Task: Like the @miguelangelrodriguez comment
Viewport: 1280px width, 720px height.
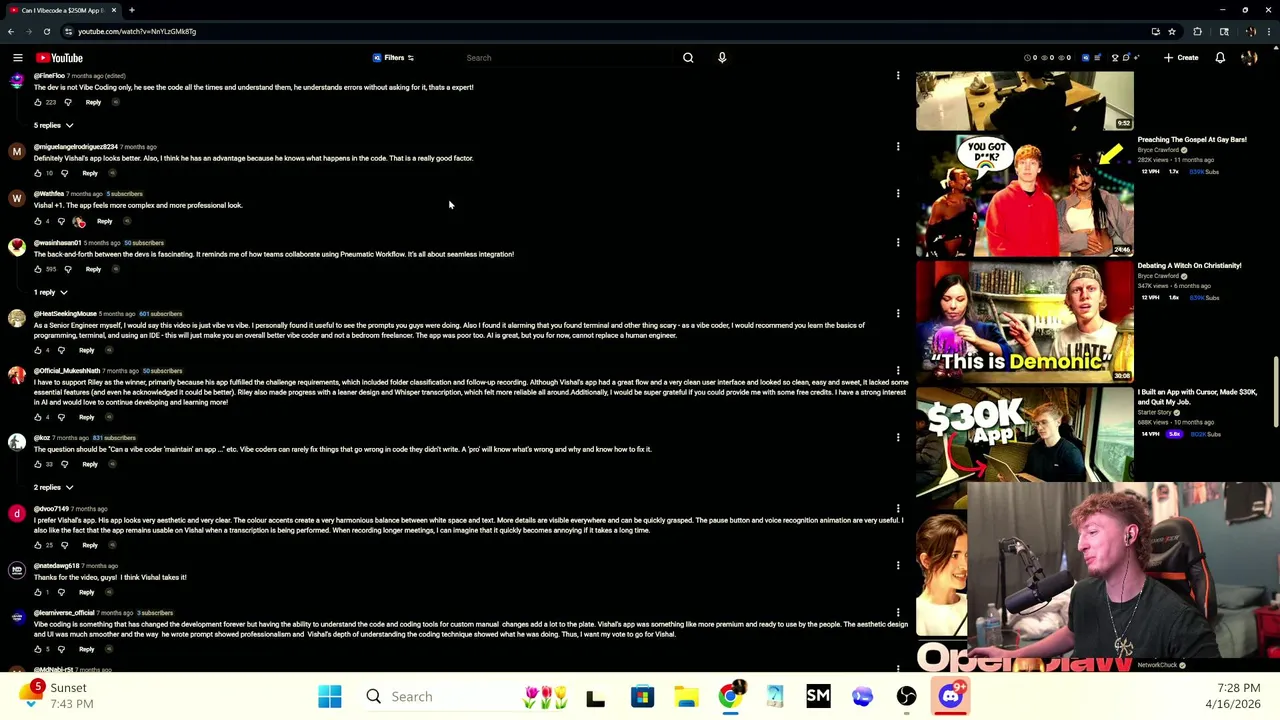Action: point(38,173)
